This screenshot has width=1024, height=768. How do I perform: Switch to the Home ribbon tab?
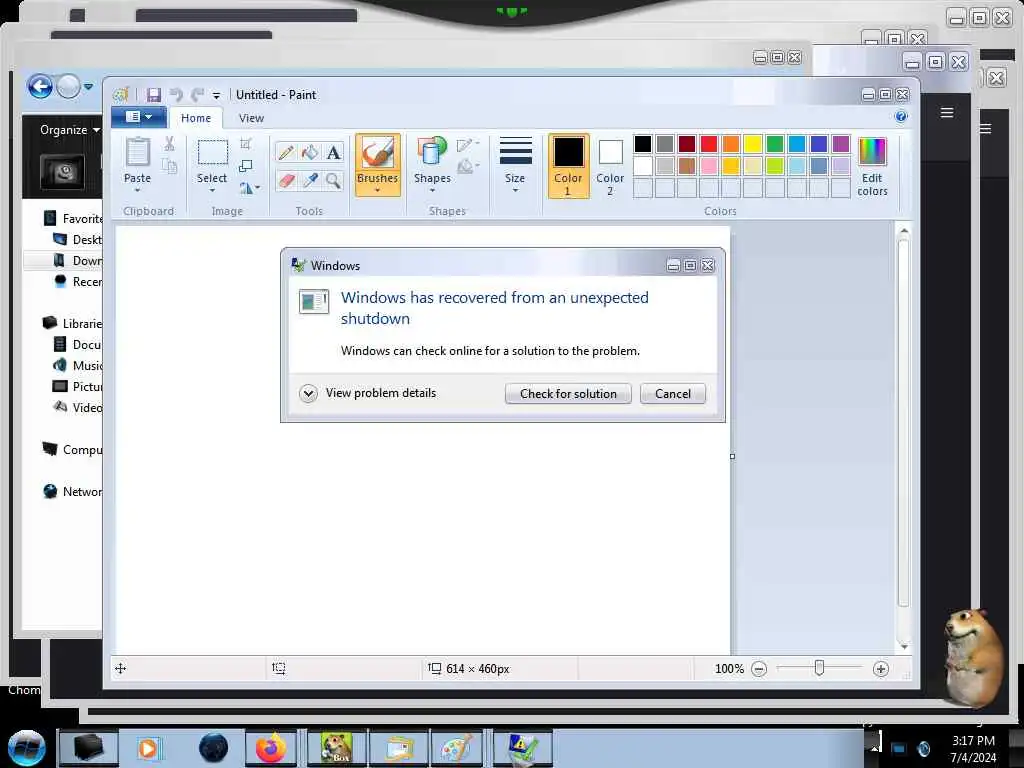196,118
